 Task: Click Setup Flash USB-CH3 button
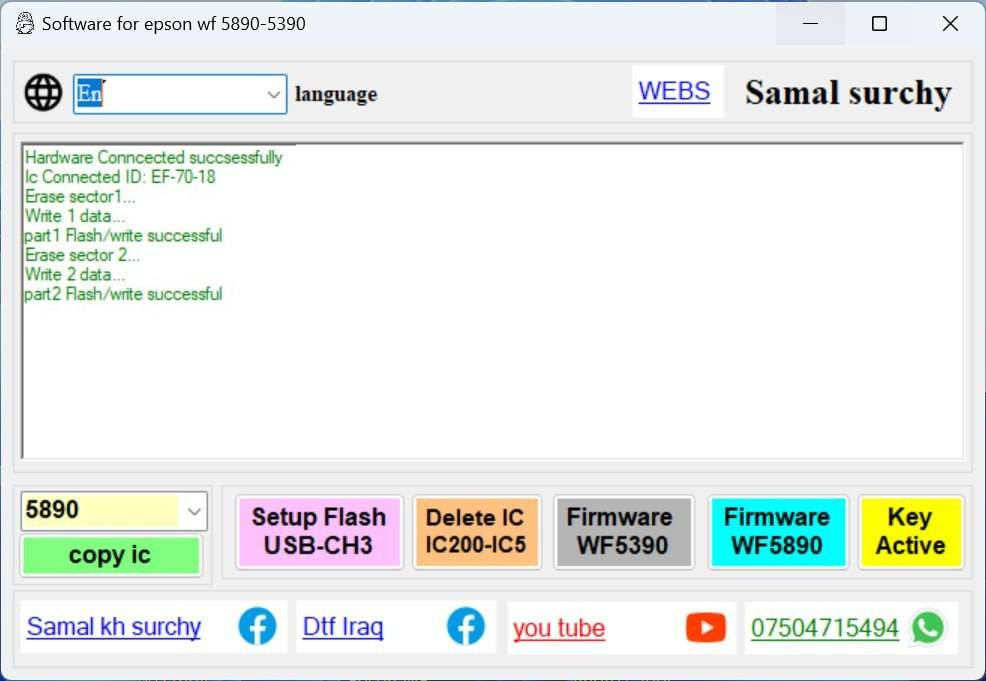(x=319, y=531)
